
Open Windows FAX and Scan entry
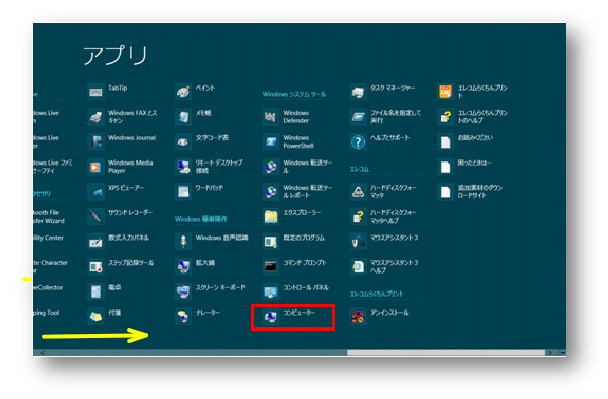[x=123, y=117]
